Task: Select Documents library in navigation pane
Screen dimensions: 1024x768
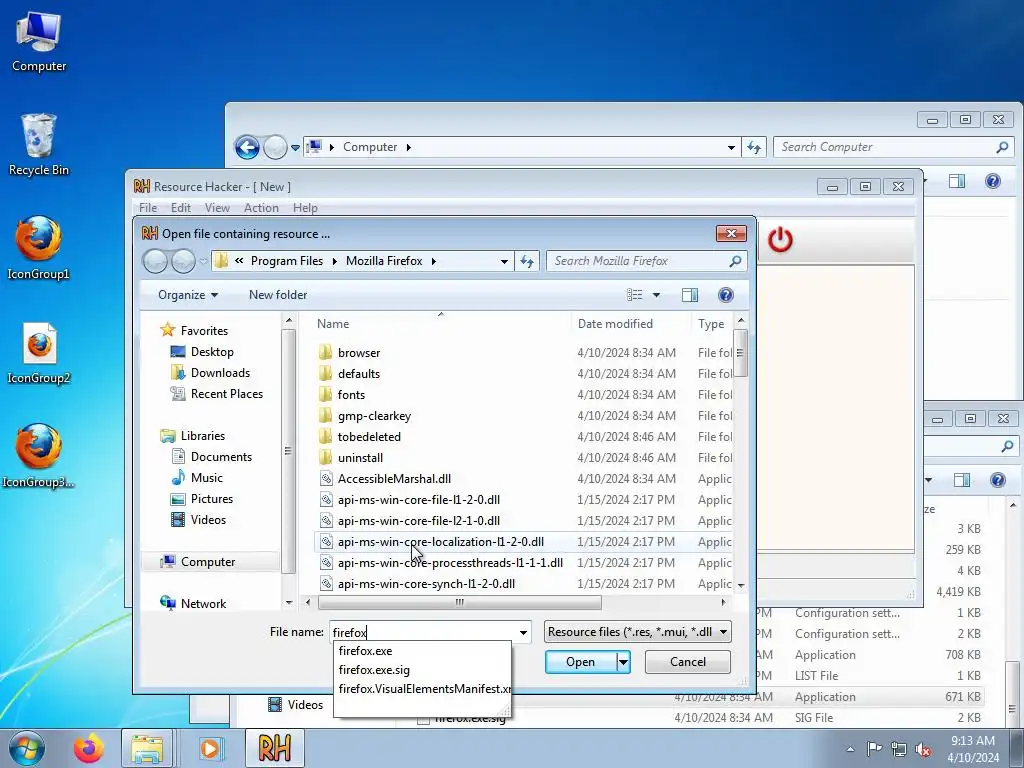Action: [x=221, y=457]
